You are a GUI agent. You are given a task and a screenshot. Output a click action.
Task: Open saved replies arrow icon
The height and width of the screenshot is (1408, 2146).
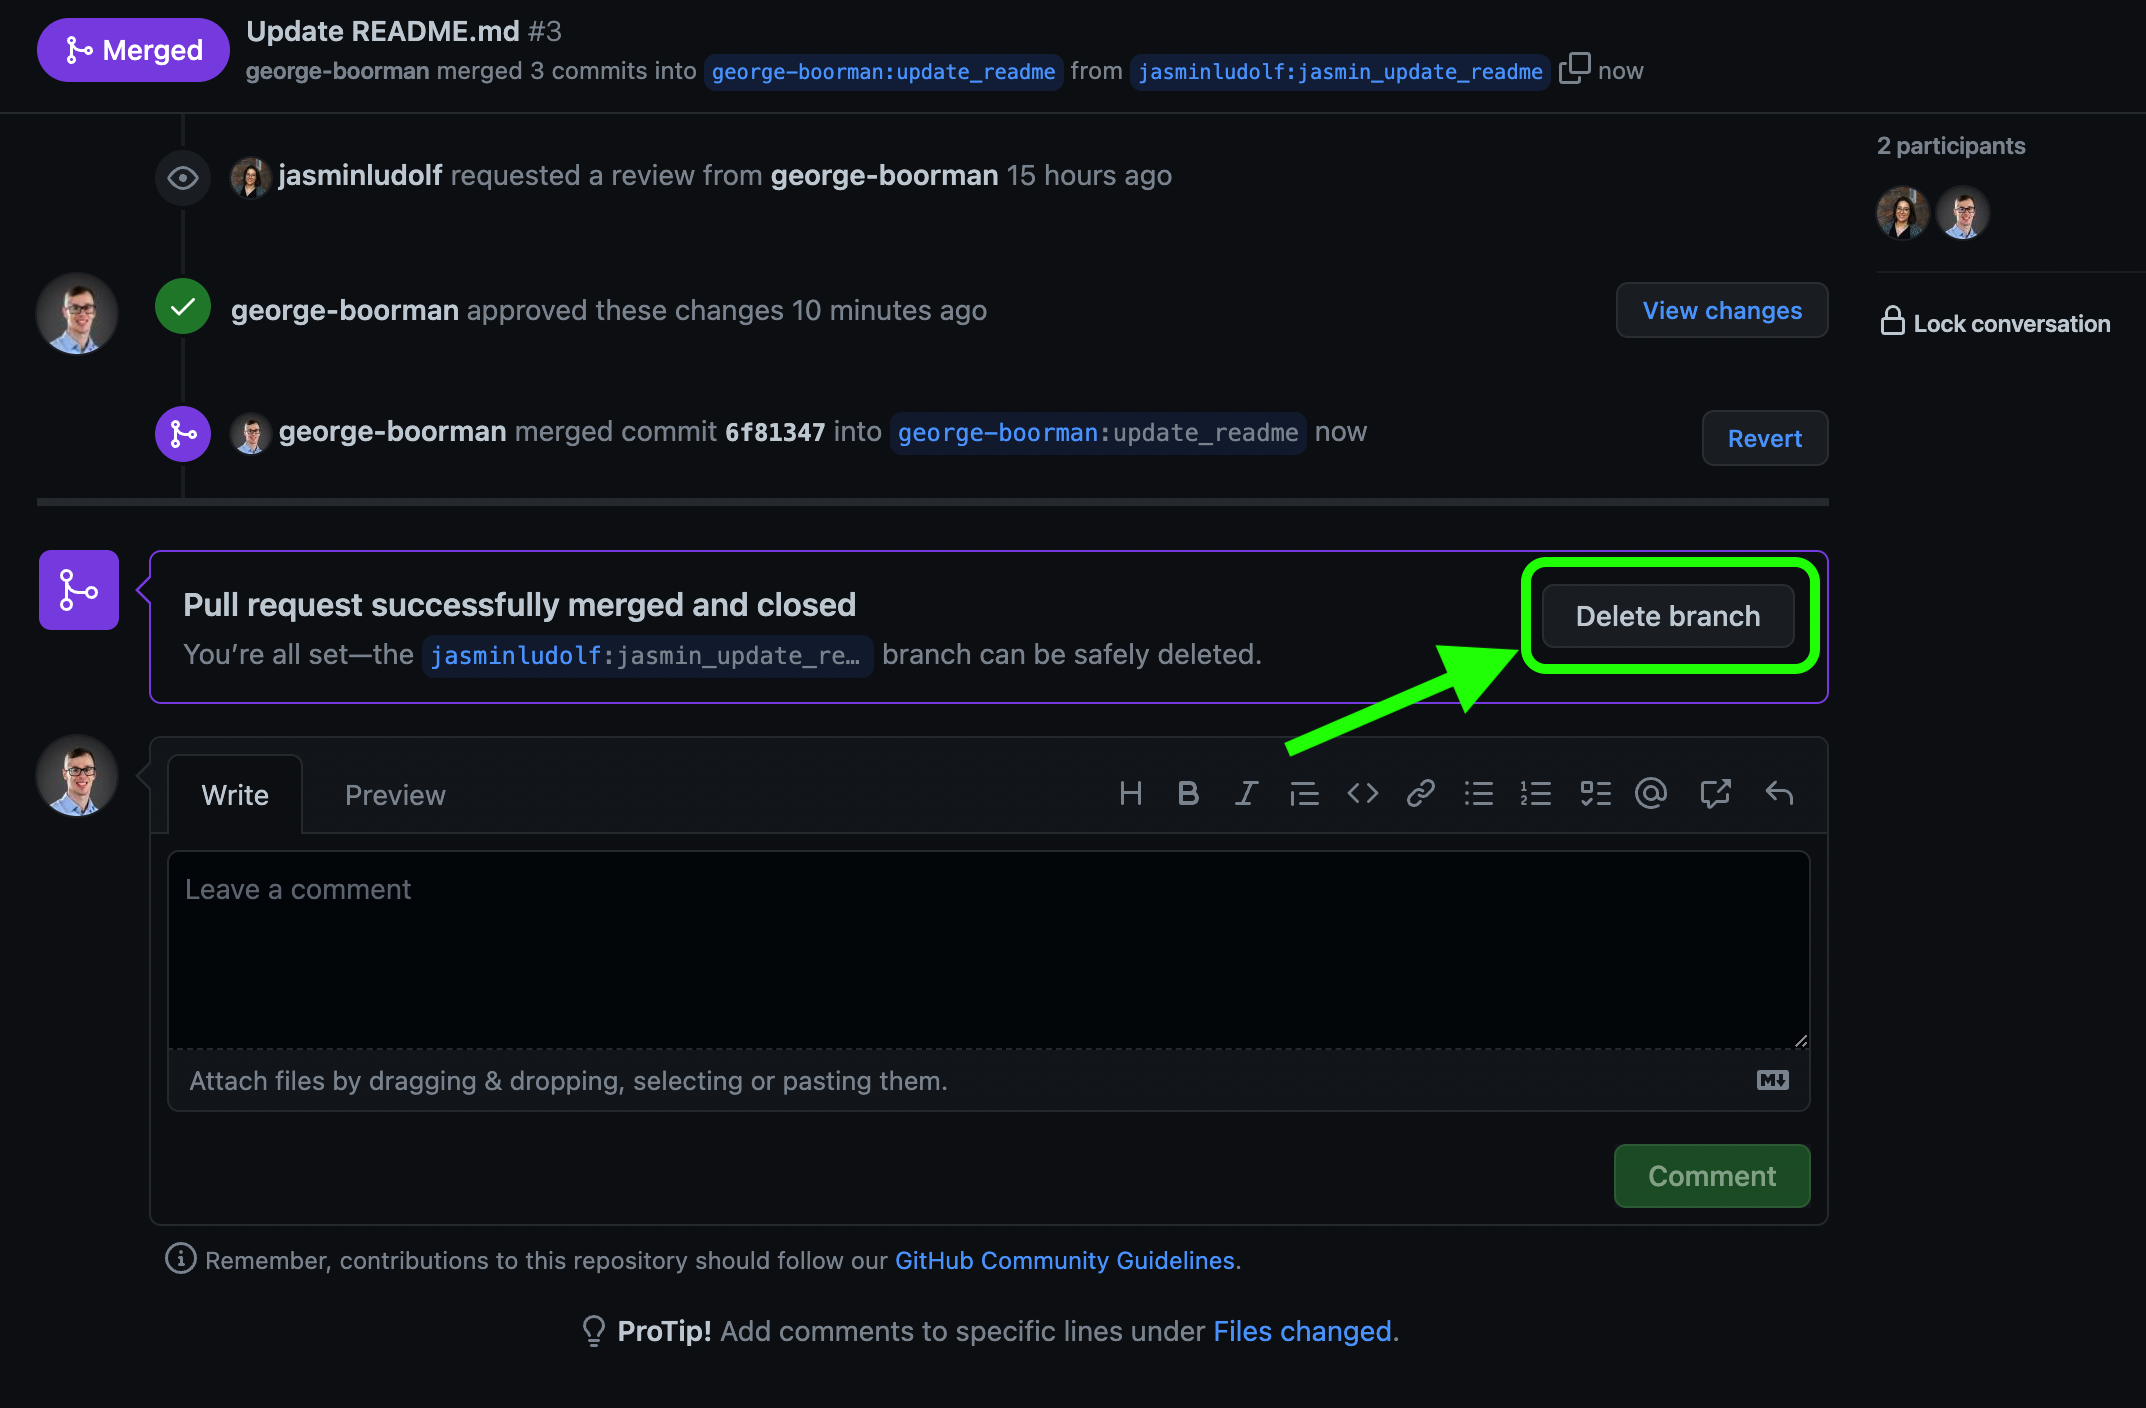click(x=1779, y=794)
